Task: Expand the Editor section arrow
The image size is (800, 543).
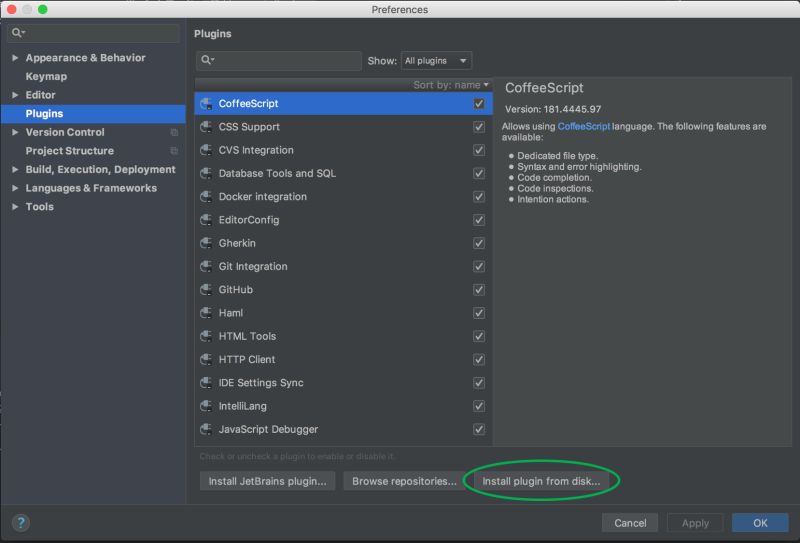Action: 15,95
